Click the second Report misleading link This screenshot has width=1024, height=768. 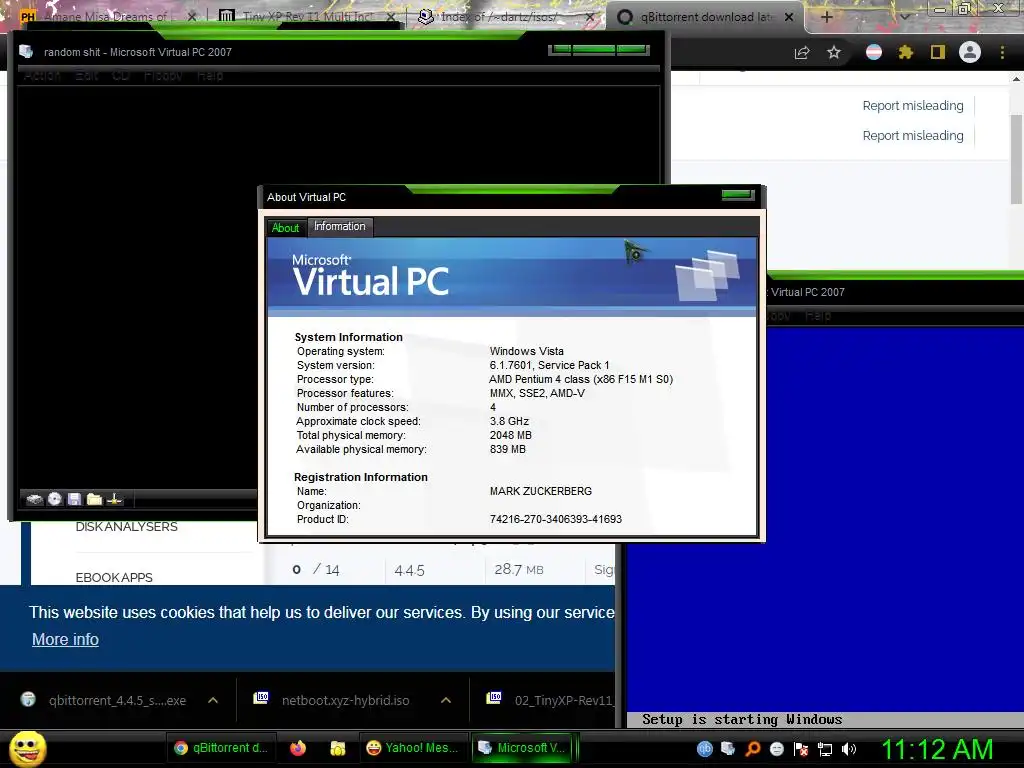(x=913, y=136)
